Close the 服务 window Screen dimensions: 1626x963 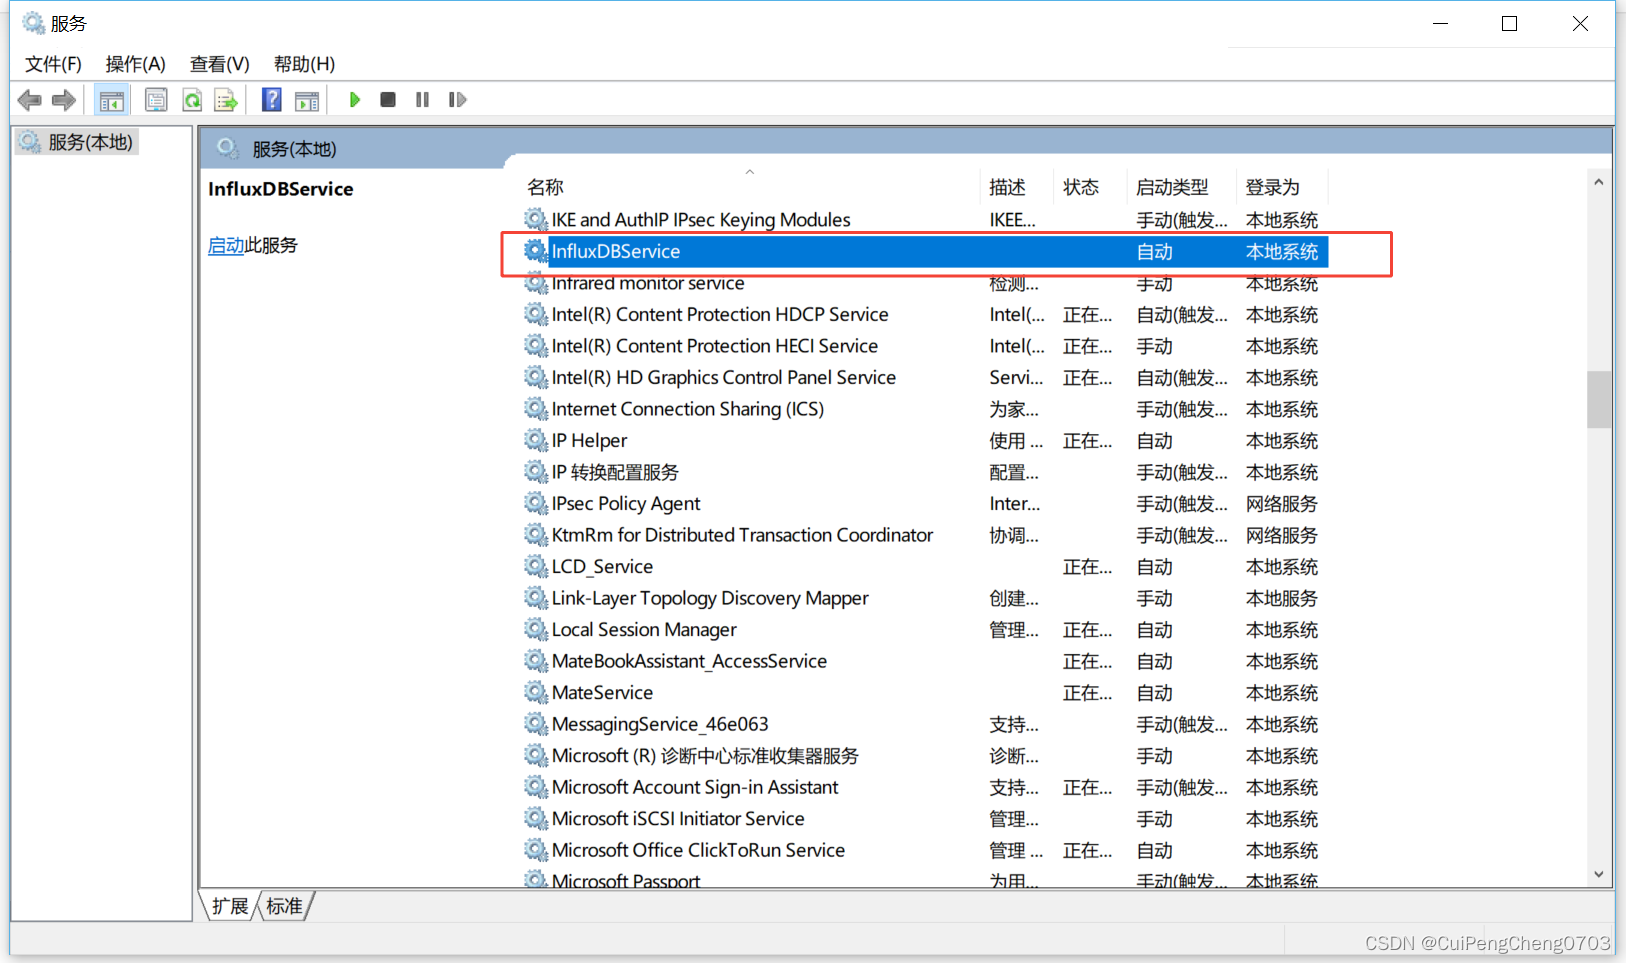pyautogui.click(x=1580, y=23)
